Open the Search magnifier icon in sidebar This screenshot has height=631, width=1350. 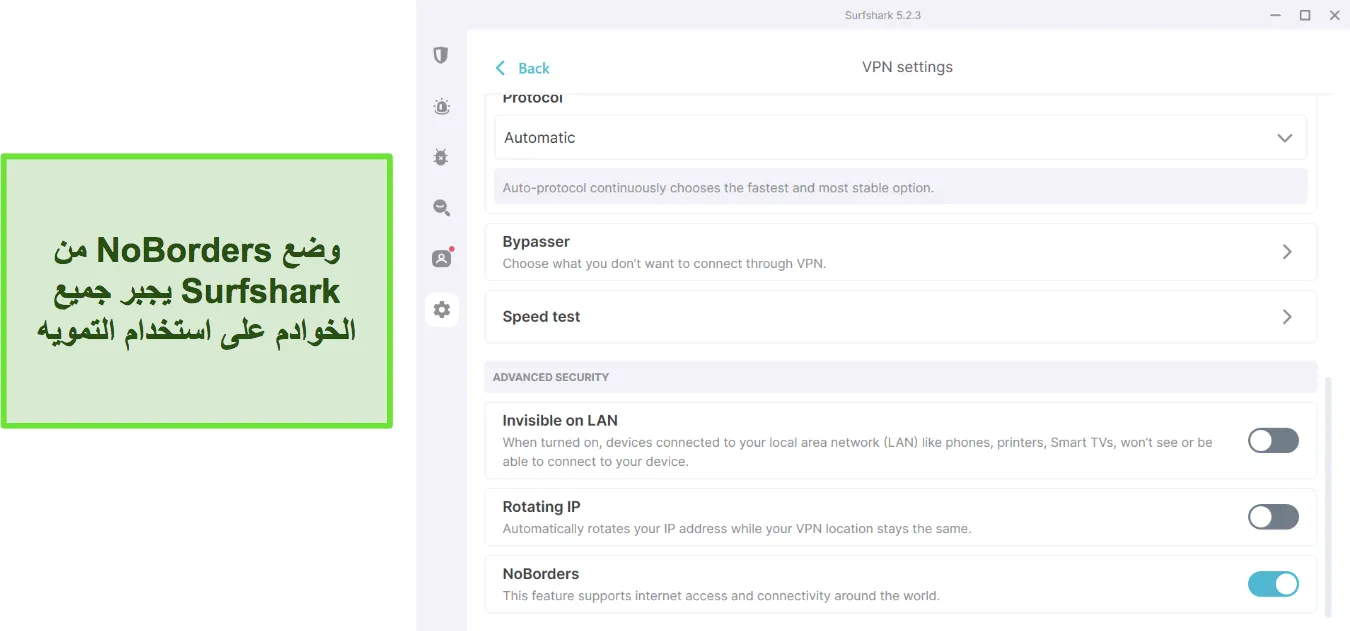[x=441, y=208]
